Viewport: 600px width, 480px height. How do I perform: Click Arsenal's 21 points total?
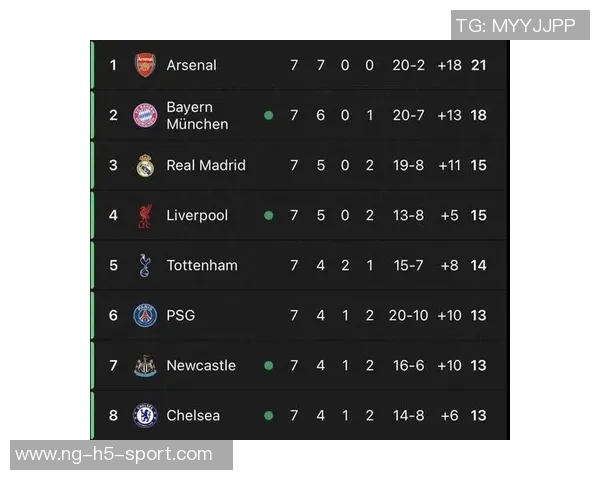click(479, 65)
